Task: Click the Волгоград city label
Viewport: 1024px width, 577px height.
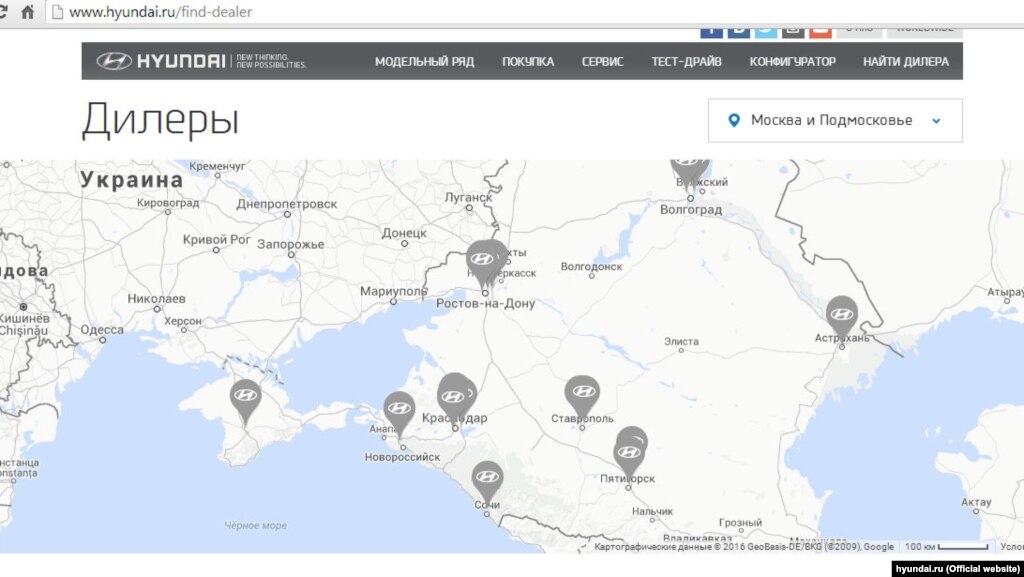Action: coord(691,210)
